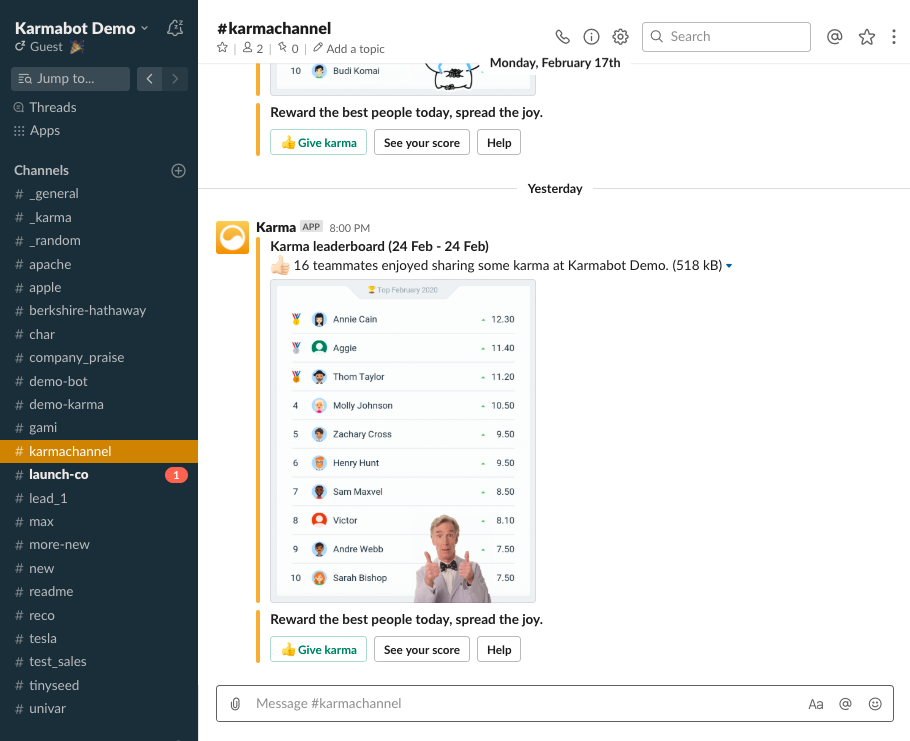Open tinyseed channel
This screenshot has height=741, width=910.
[99, 685]
